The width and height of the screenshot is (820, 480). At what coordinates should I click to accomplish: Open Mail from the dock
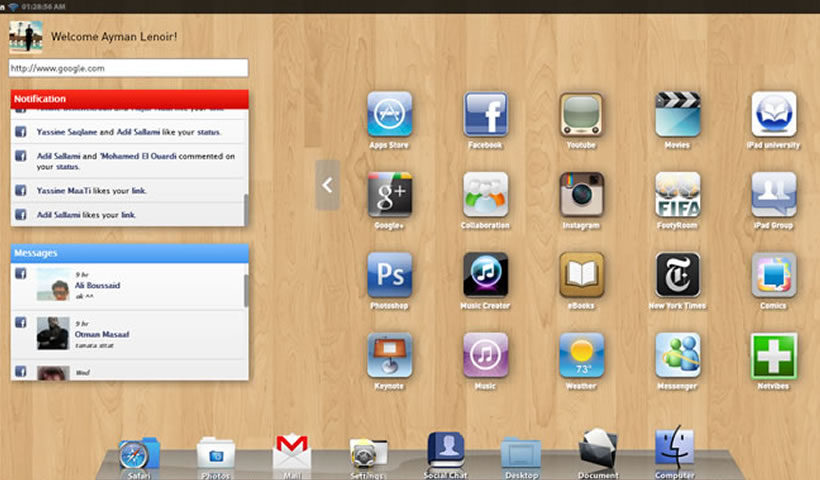point(292,454)
